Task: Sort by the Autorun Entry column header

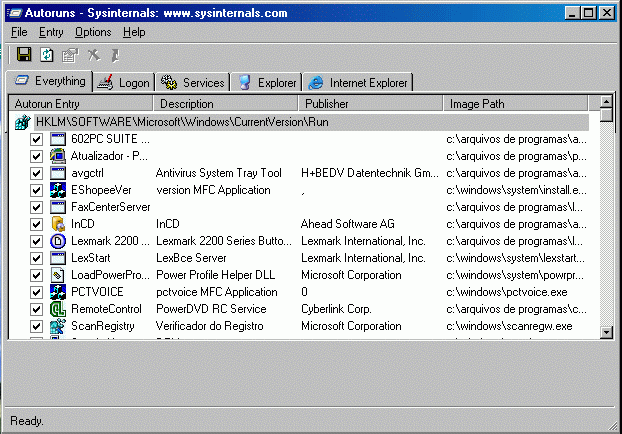Action: (x=81, y=104)
